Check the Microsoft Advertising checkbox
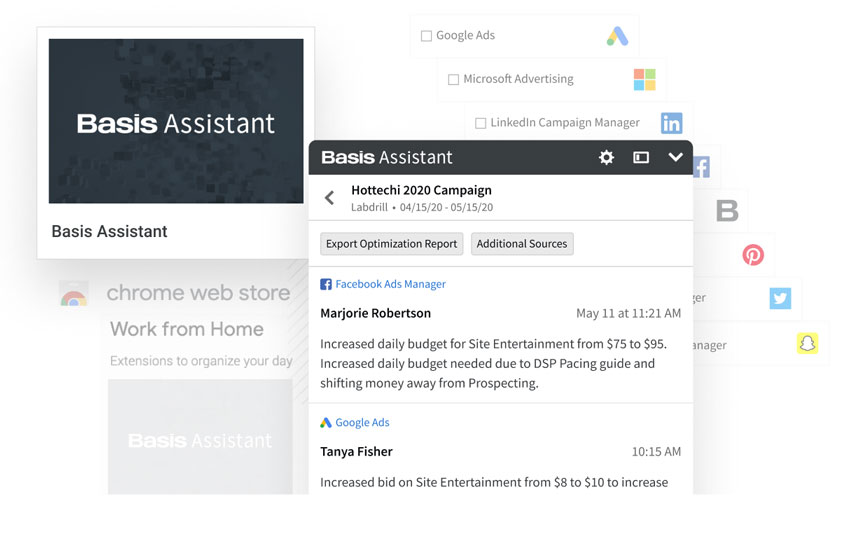The image size is (857, 535). [x=453, y=80]
